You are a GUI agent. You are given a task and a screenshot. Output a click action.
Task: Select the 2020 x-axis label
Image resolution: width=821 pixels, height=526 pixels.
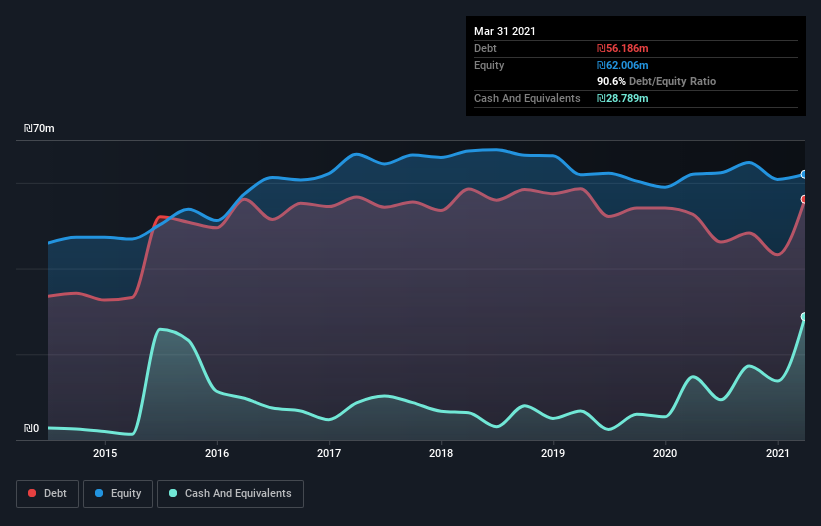pyautogui.click(x=665, y=453)
